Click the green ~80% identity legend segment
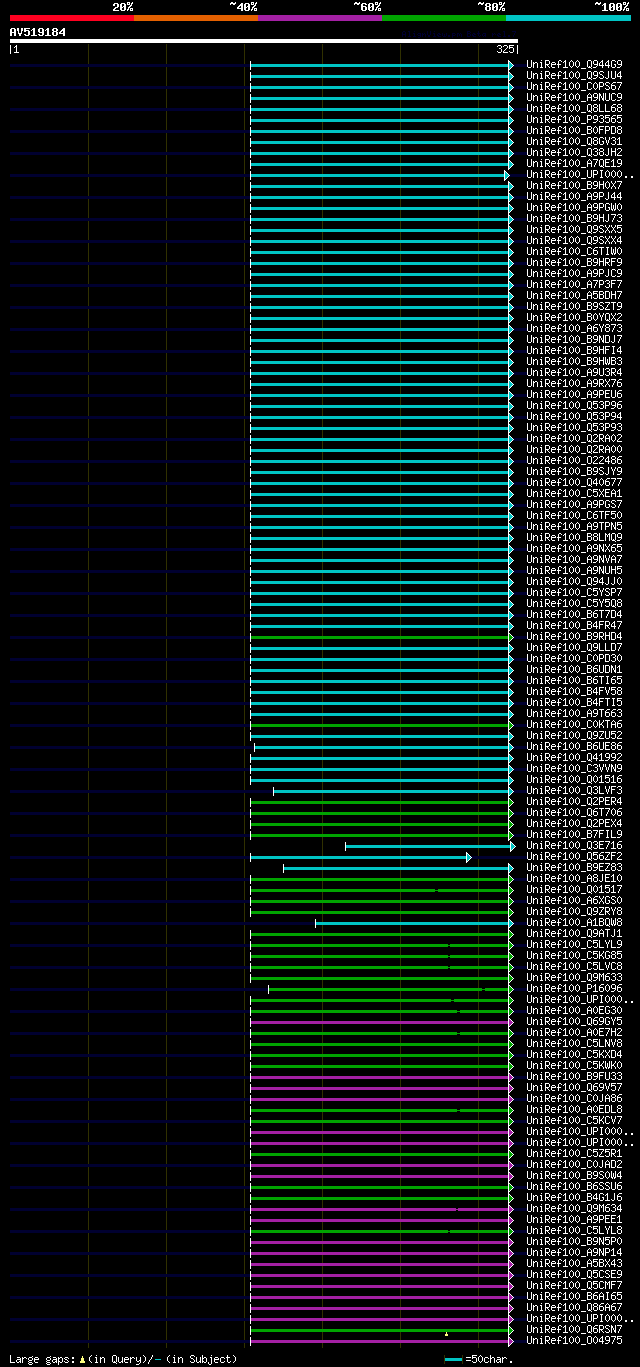Screen dimensions: 640x1367 click(x=444, y=17)
